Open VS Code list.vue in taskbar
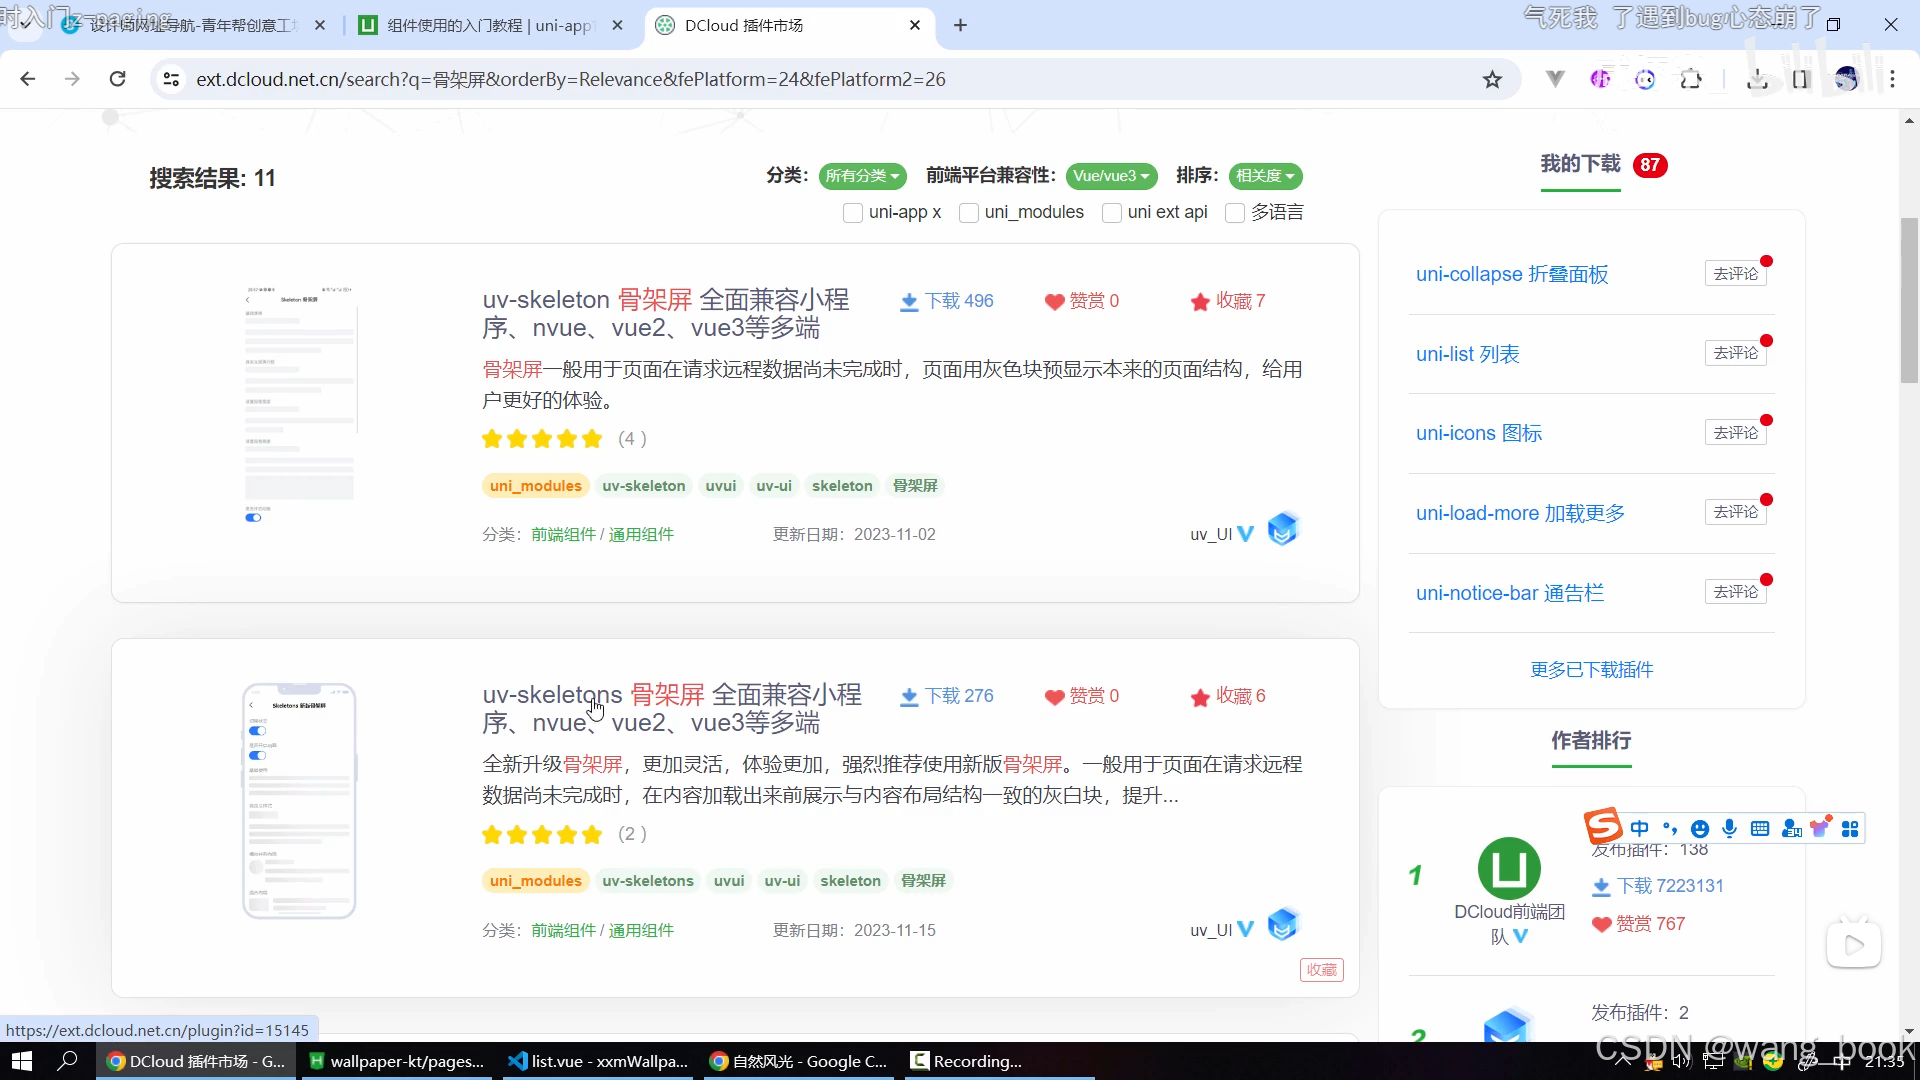Screen dimensions: 1920x1080 point(598,1061)
